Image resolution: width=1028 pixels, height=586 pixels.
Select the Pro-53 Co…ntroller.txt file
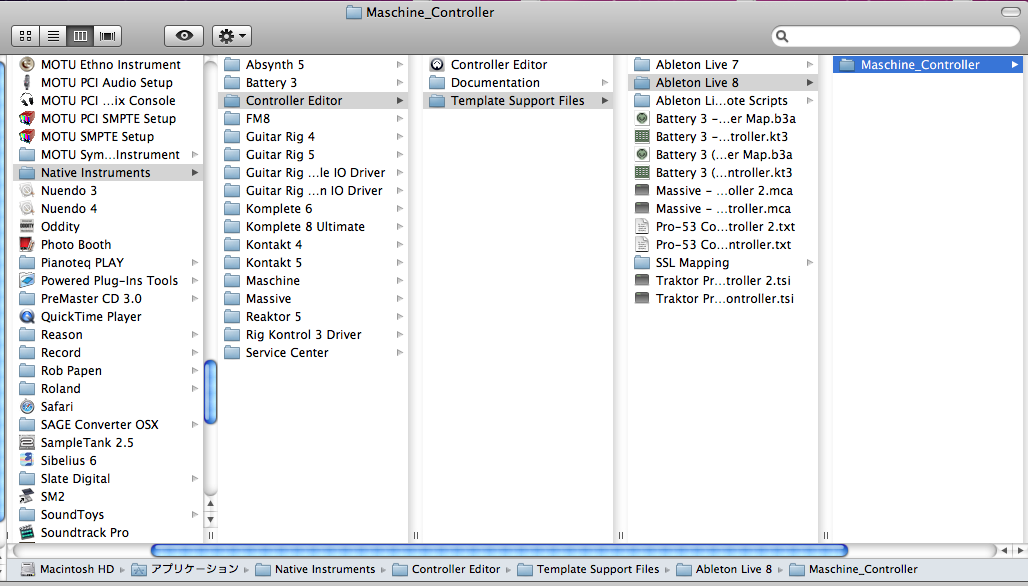pyautogui.click(x=723, y=244)
